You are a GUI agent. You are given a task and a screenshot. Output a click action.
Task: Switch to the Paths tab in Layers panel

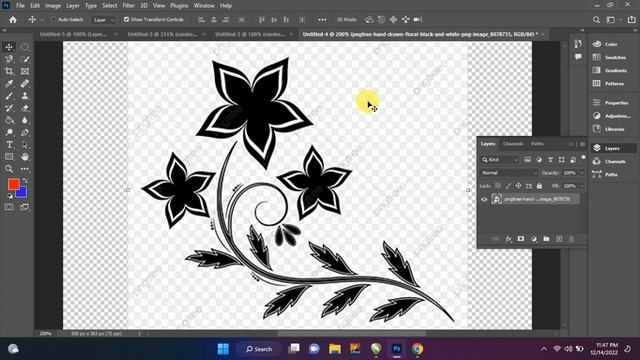(x=537, y=144)
